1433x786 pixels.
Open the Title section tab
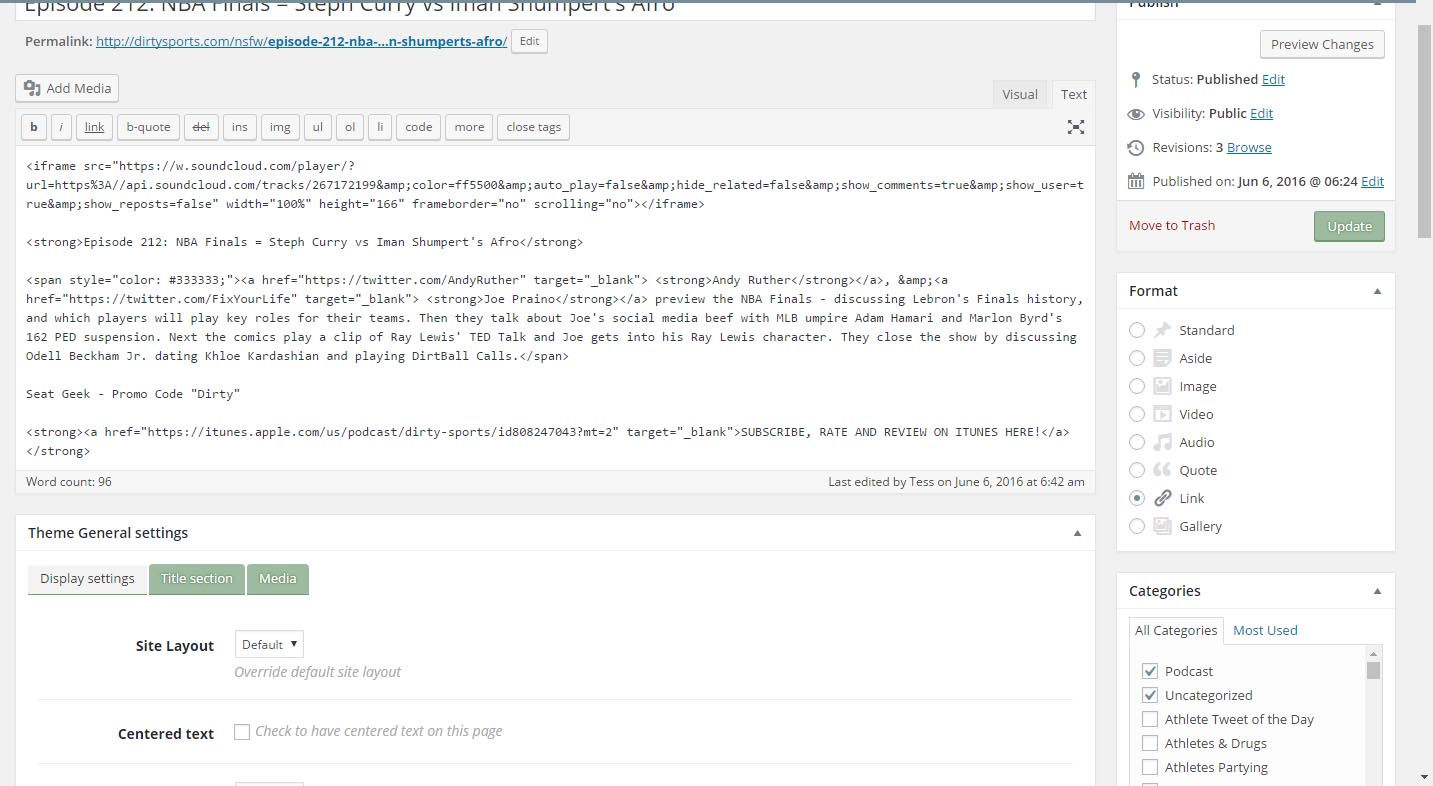(197, 579)
